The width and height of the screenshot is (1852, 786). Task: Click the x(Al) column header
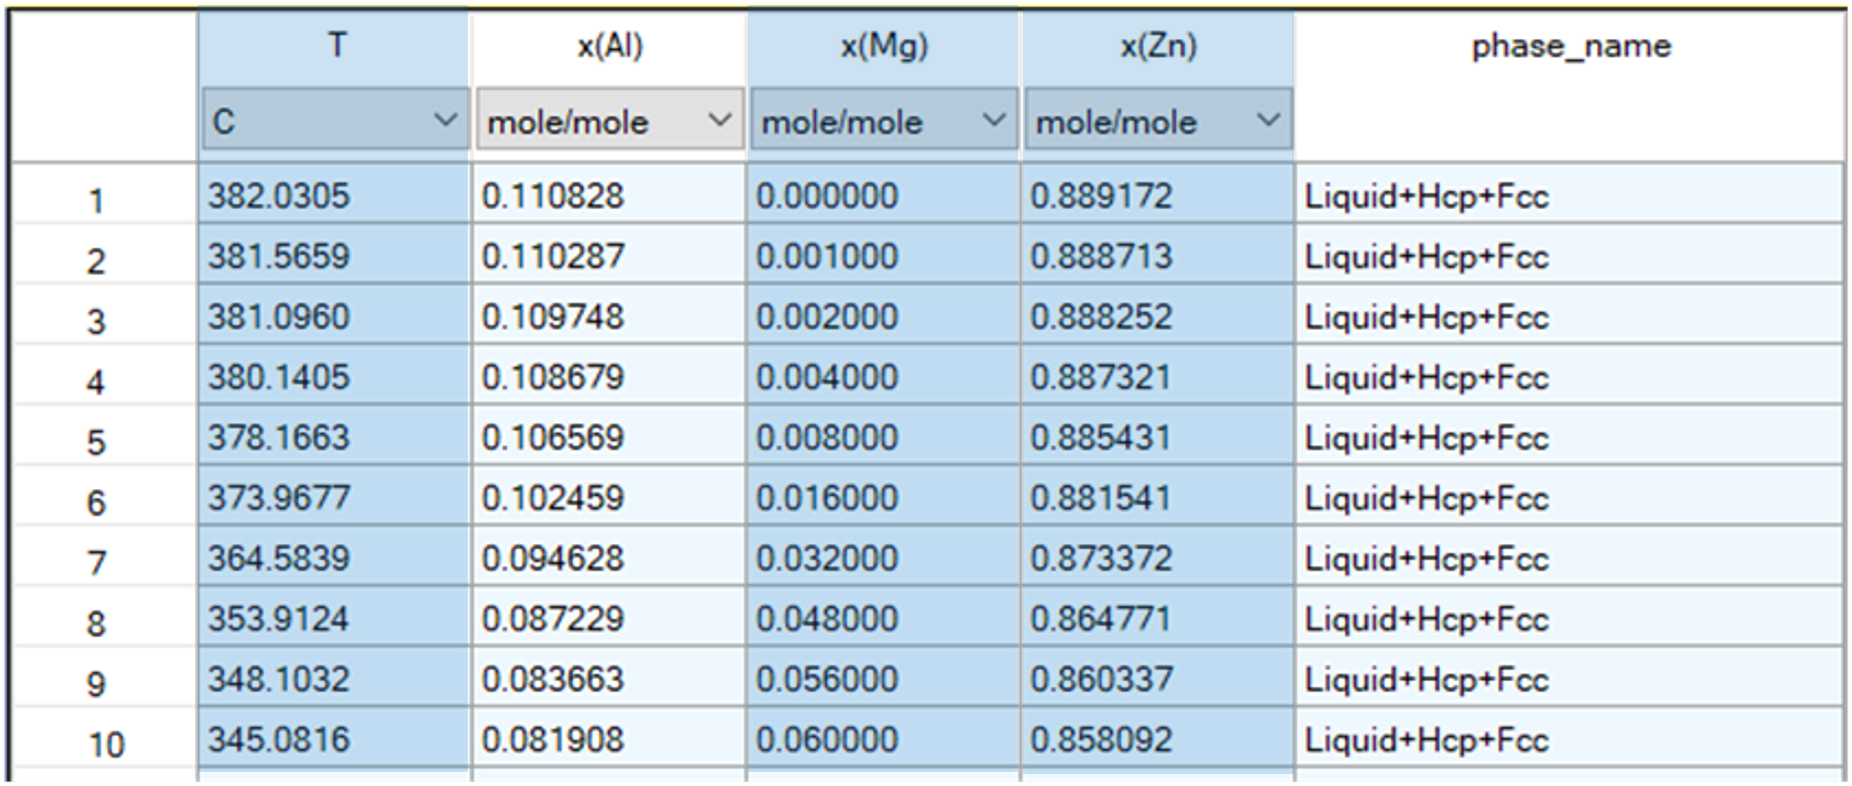click(610, 46)
